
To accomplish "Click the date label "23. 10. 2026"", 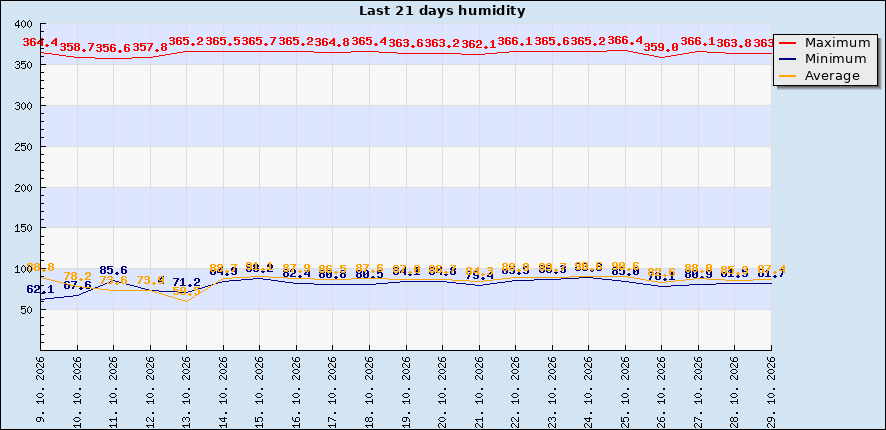I will (552, 390).
